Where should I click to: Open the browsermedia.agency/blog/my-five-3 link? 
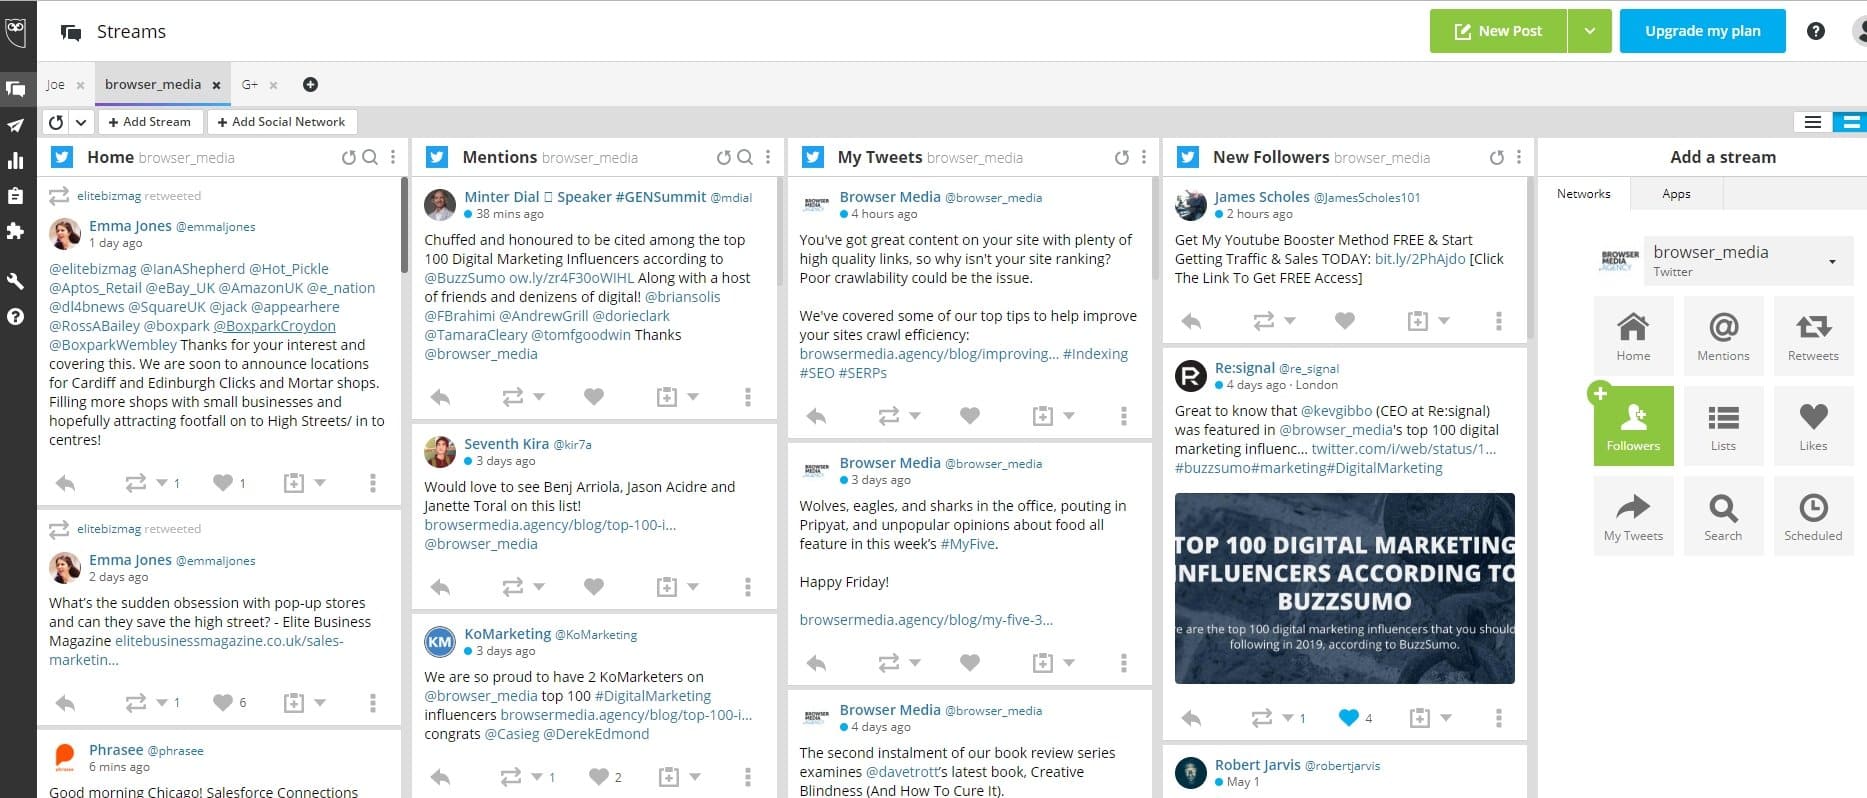click(926, 620)
